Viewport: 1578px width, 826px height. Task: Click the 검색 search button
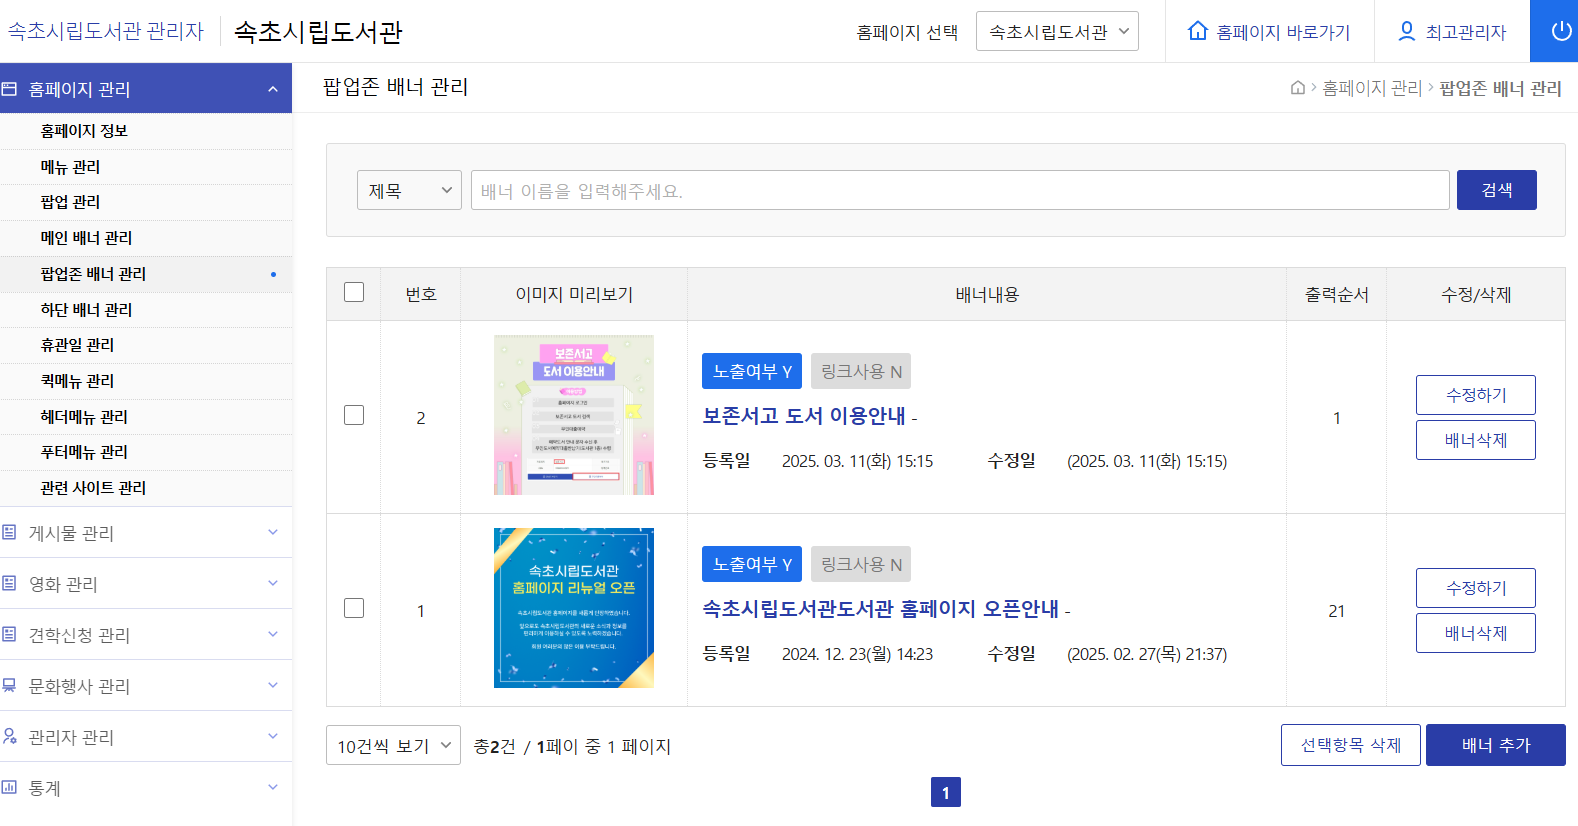[x=1496, y=190]
